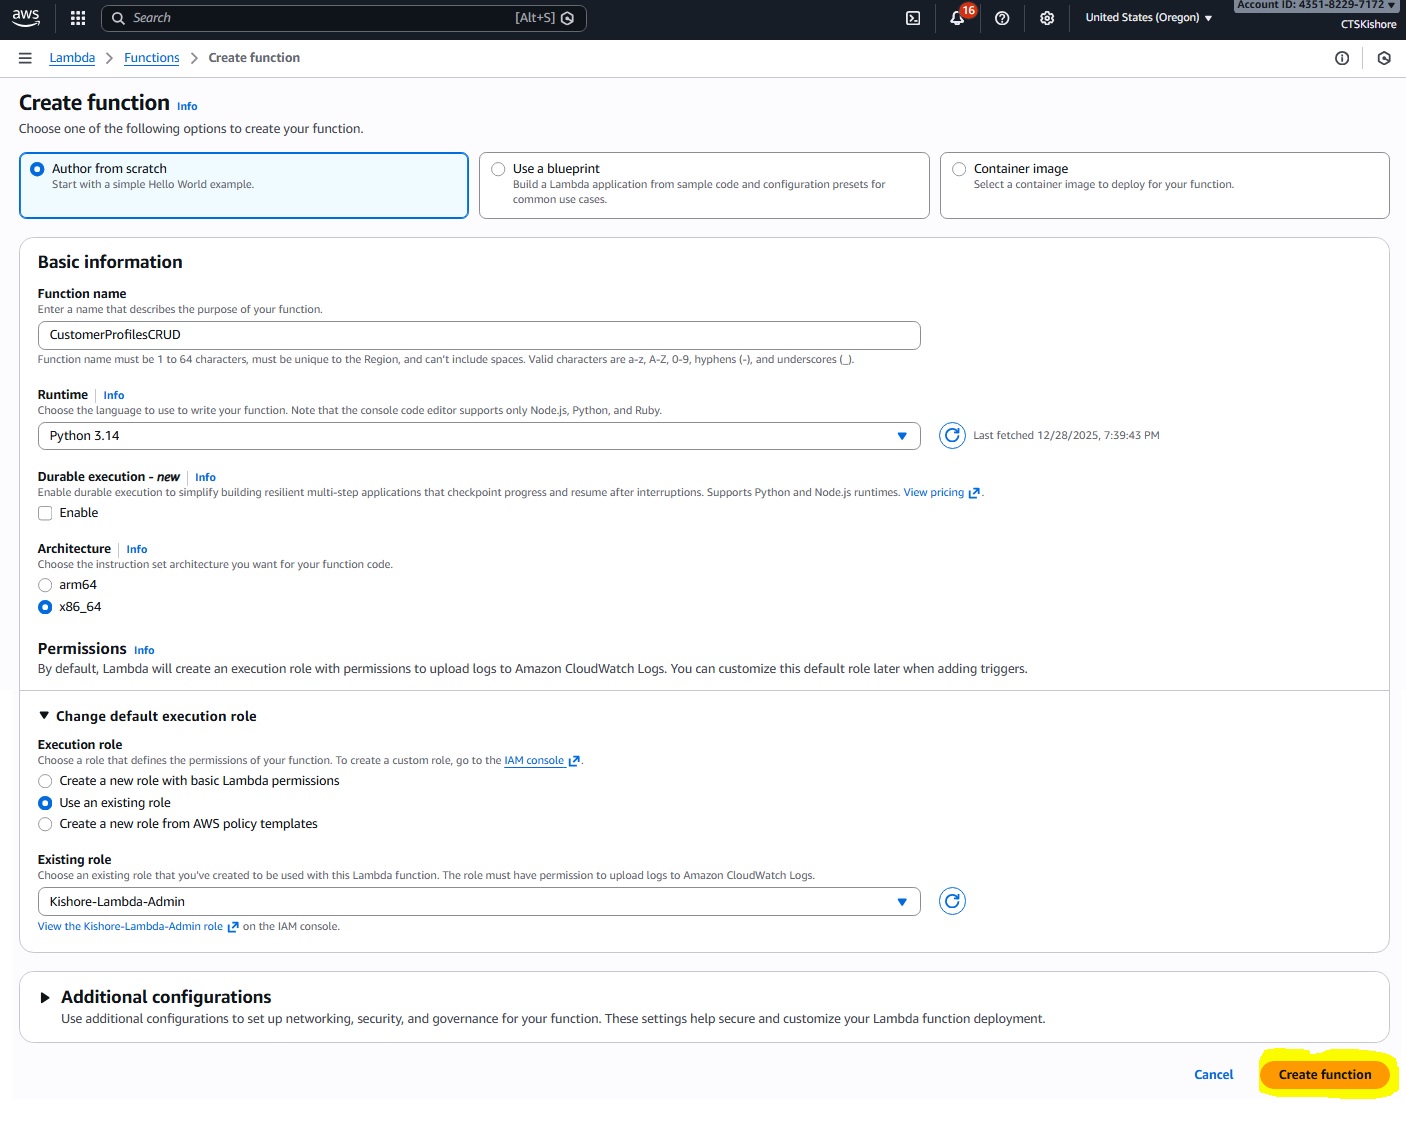The image size is (1406, 1121).
Task: Open the AWS services grid menu
Action: (x=78, y=18)
